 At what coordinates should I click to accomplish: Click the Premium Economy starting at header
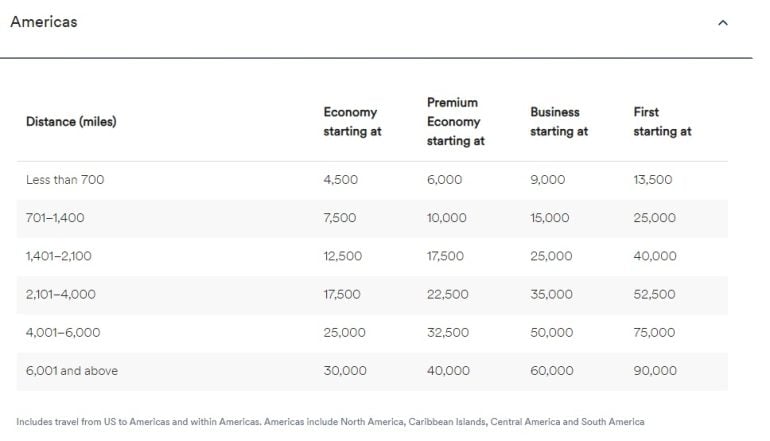(x=456, y=122)
